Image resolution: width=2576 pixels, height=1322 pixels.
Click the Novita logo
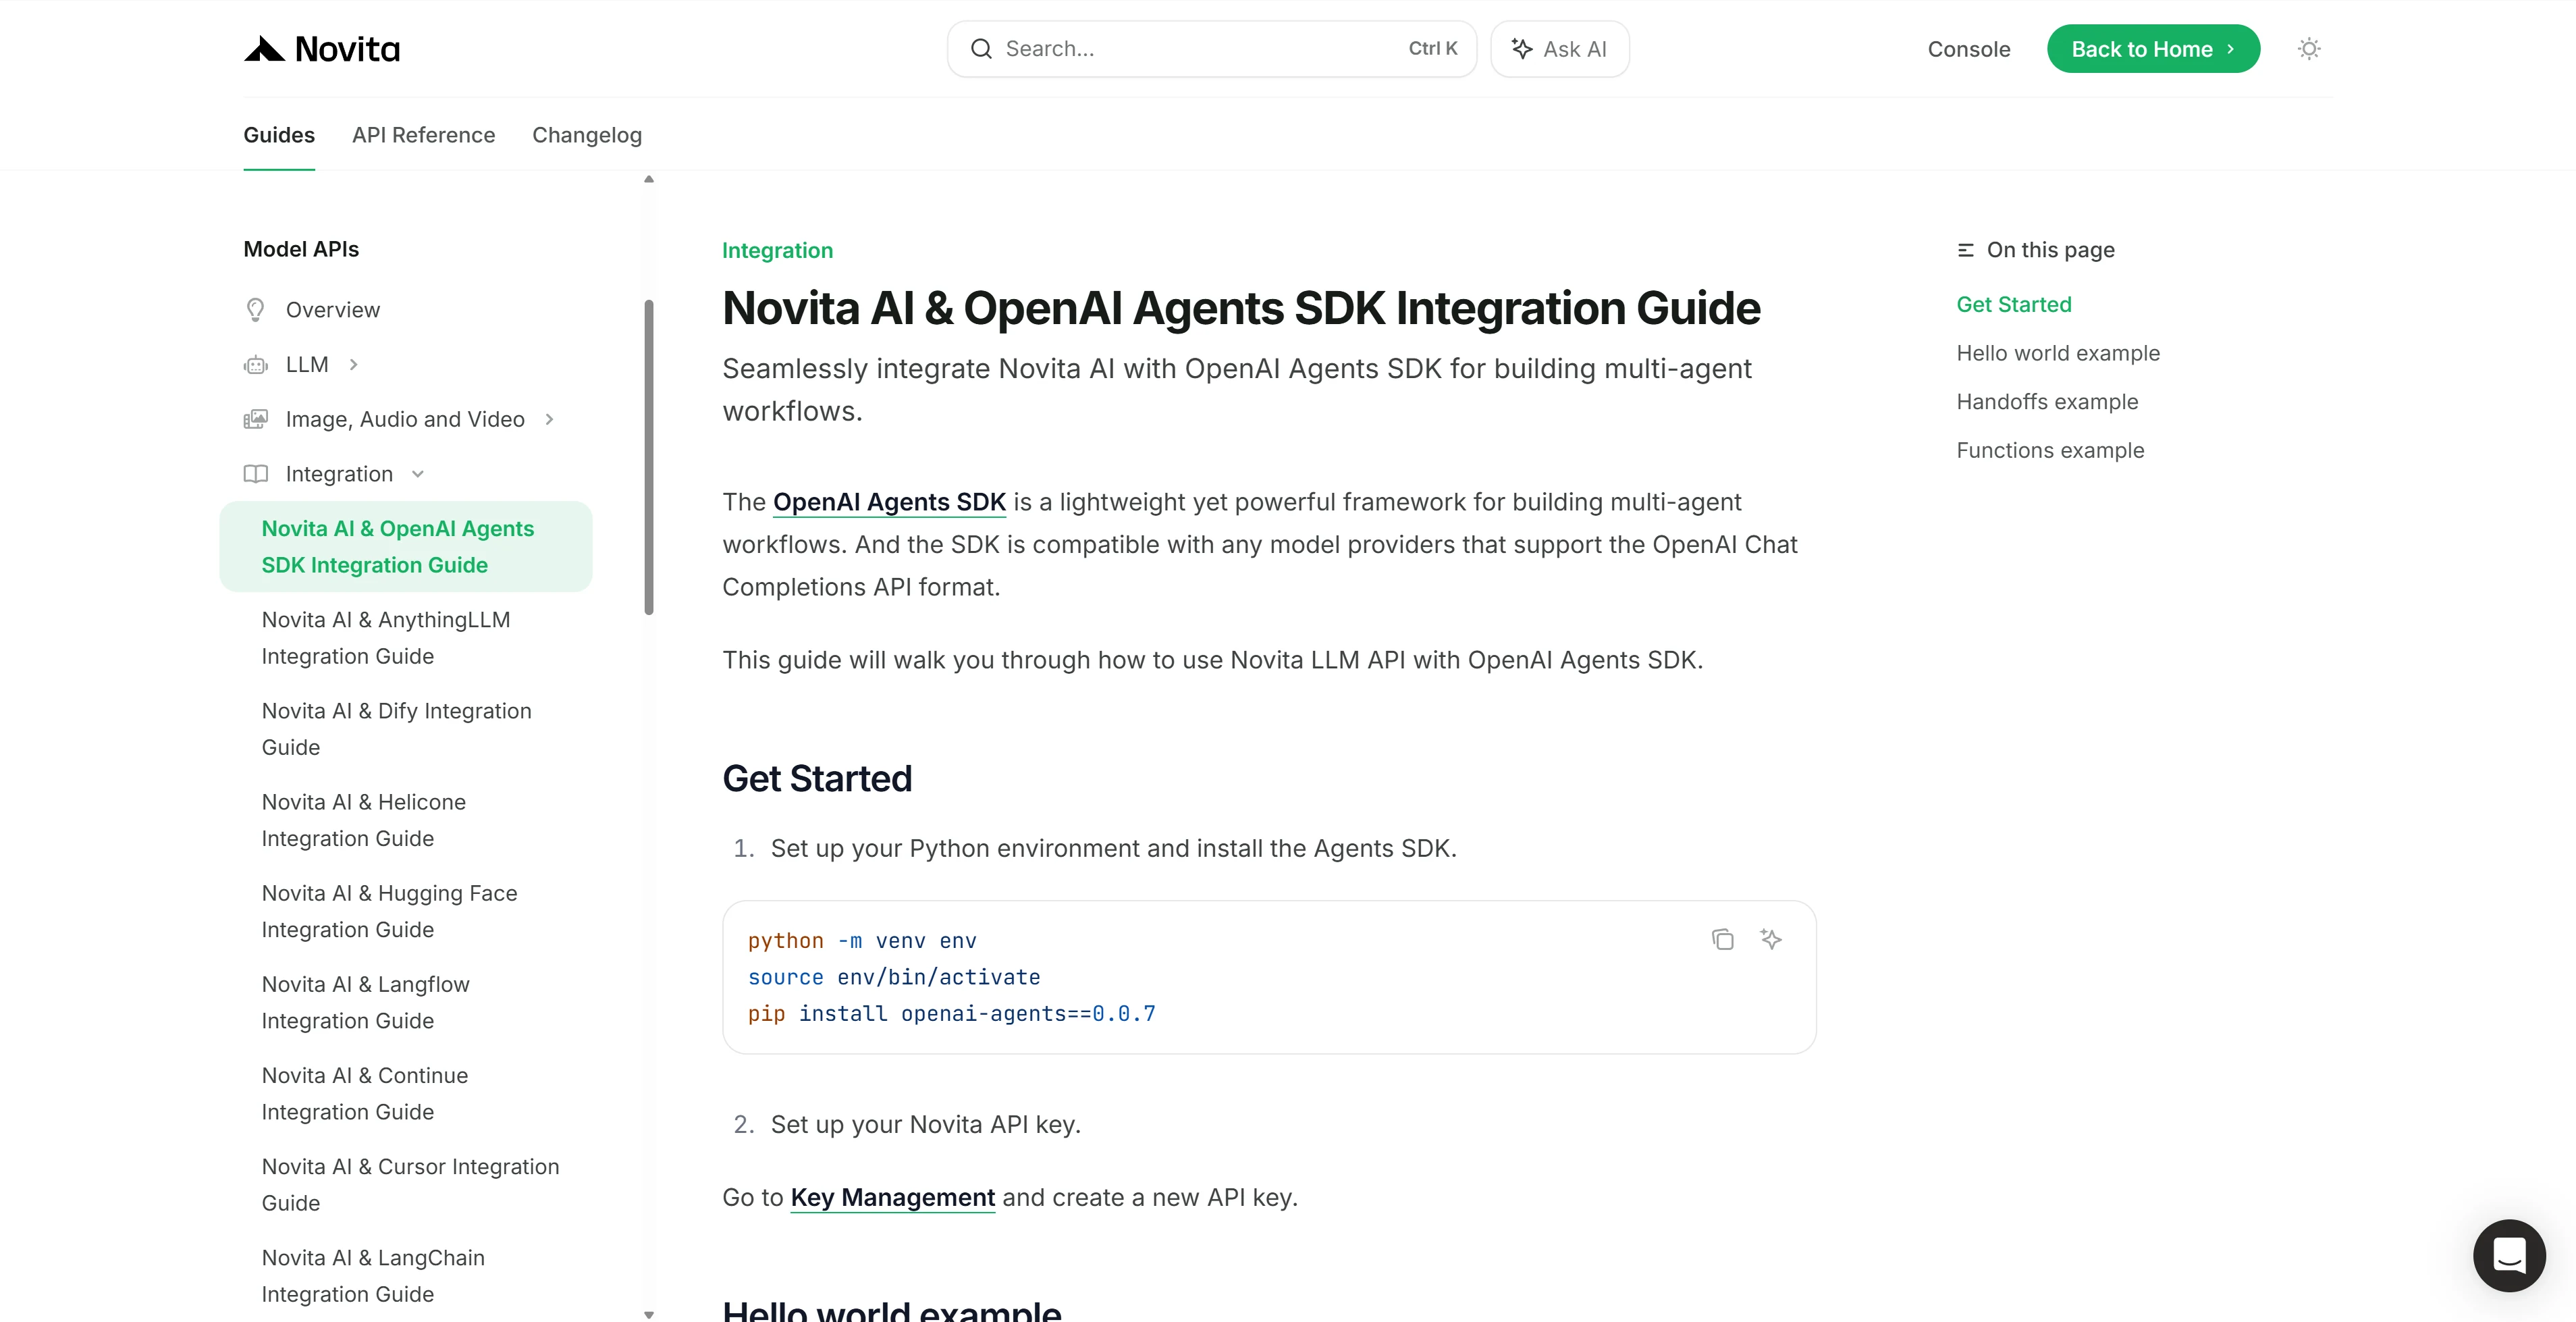point(321,49)
